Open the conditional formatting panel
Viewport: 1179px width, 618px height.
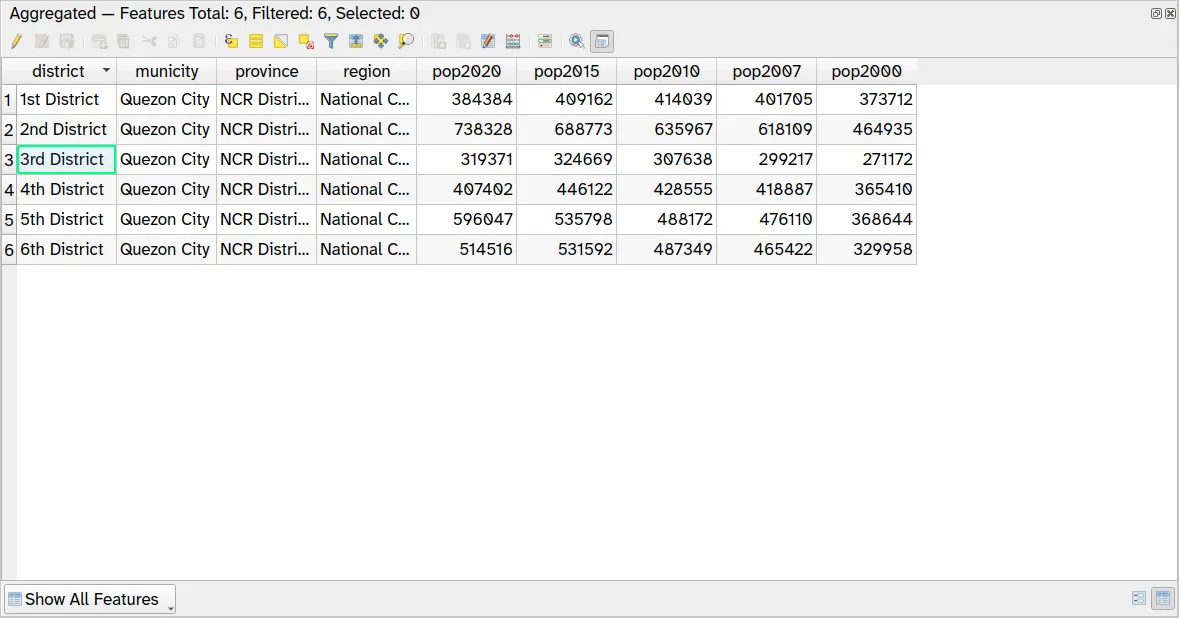544,41
